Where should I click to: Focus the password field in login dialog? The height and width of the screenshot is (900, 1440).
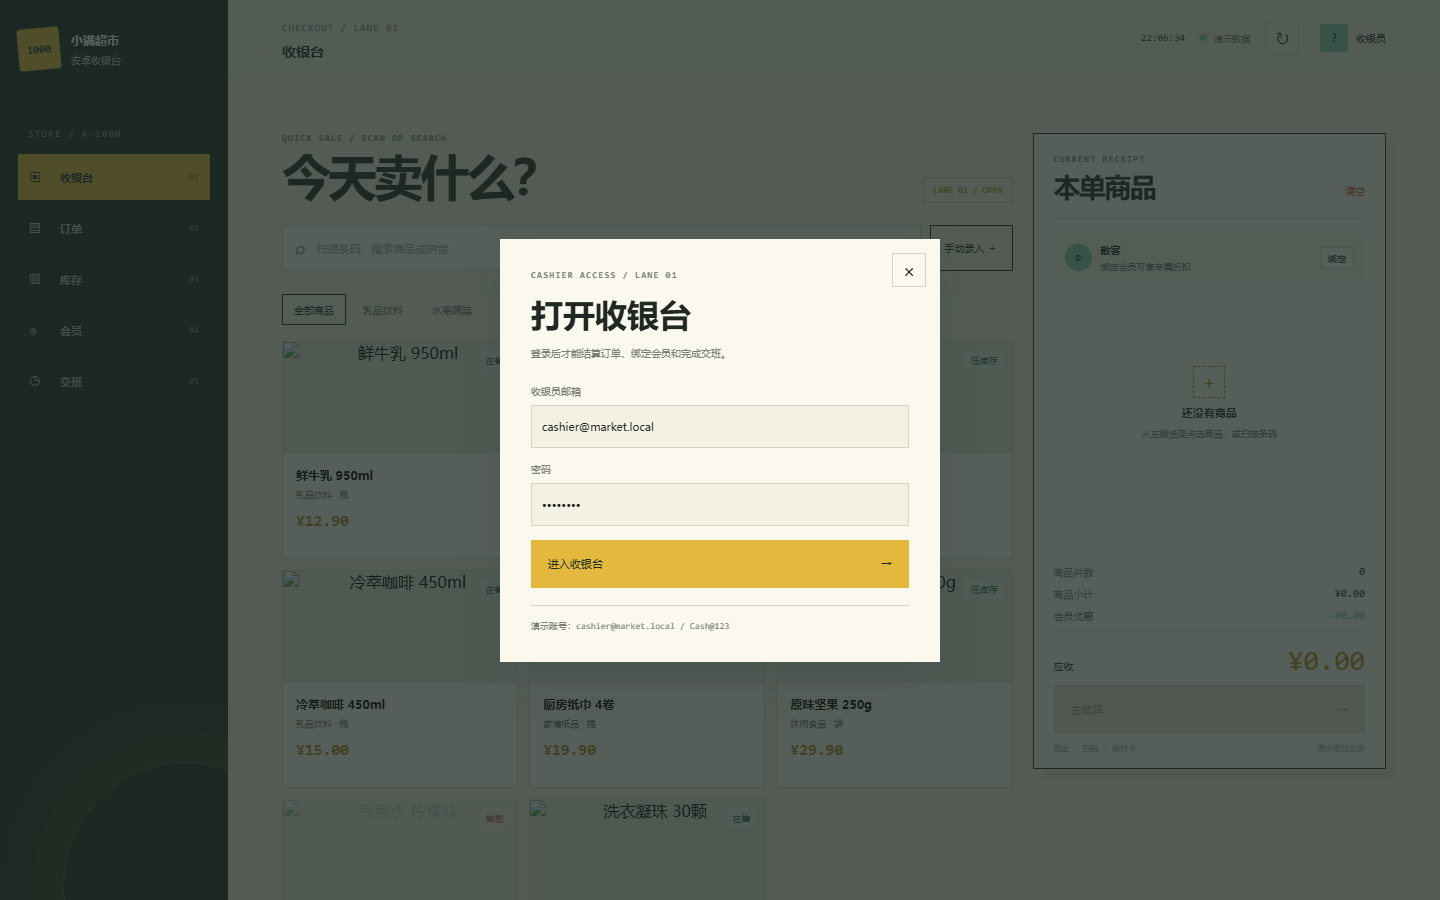pos(719,504)
